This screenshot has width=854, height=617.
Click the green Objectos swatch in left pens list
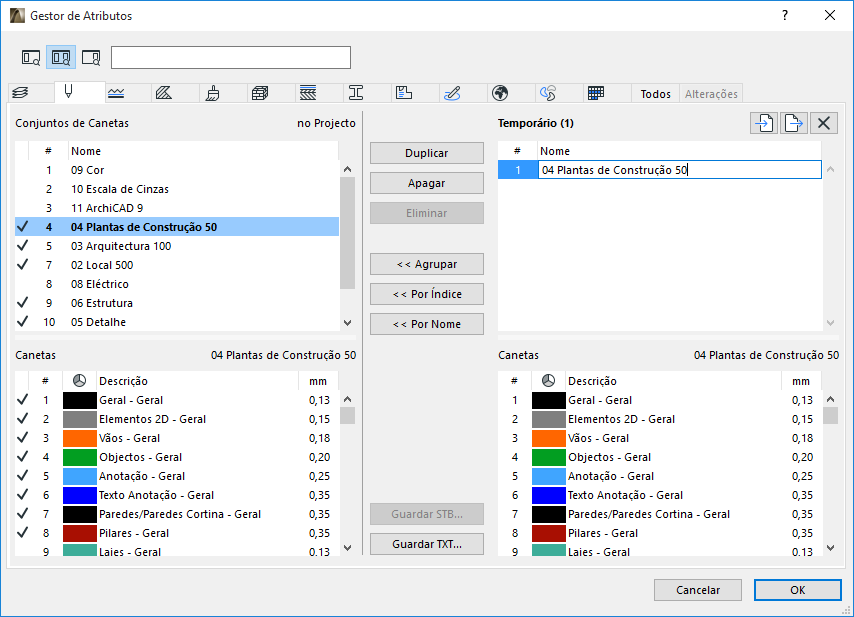tap(79, 457)
